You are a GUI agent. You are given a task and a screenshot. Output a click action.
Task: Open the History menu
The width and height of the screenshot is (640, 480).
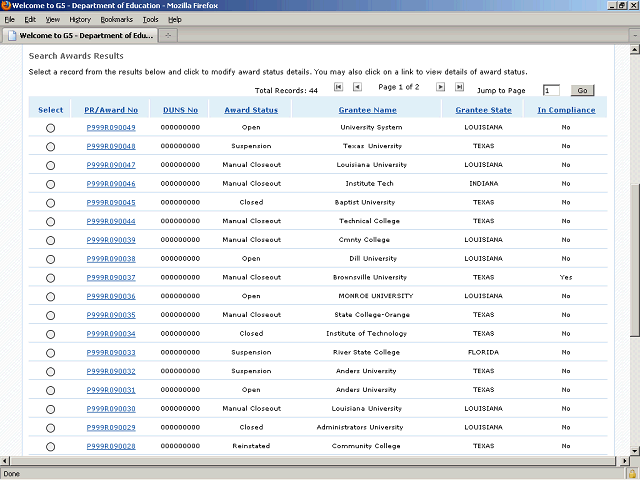pos(80,19)
